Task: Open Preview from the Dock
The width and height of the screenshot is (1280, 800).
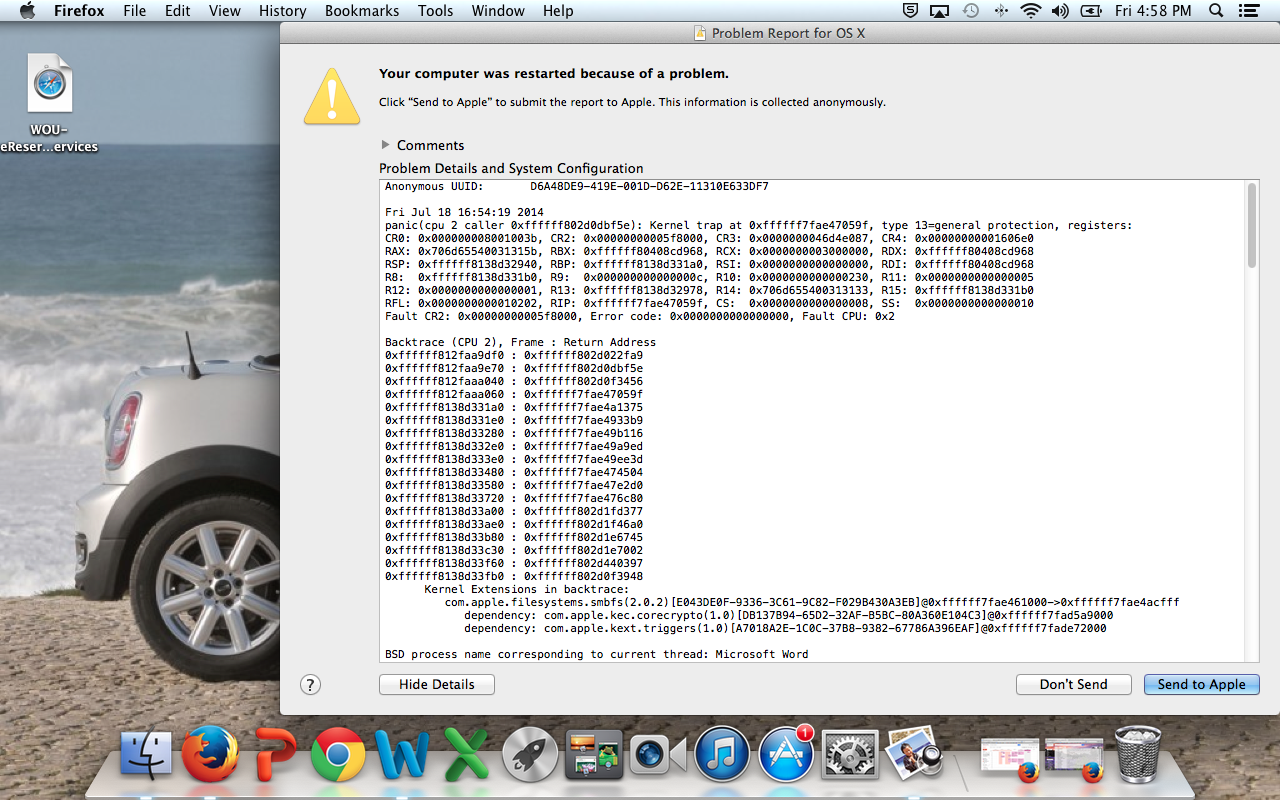Action: tap(913, 753)
